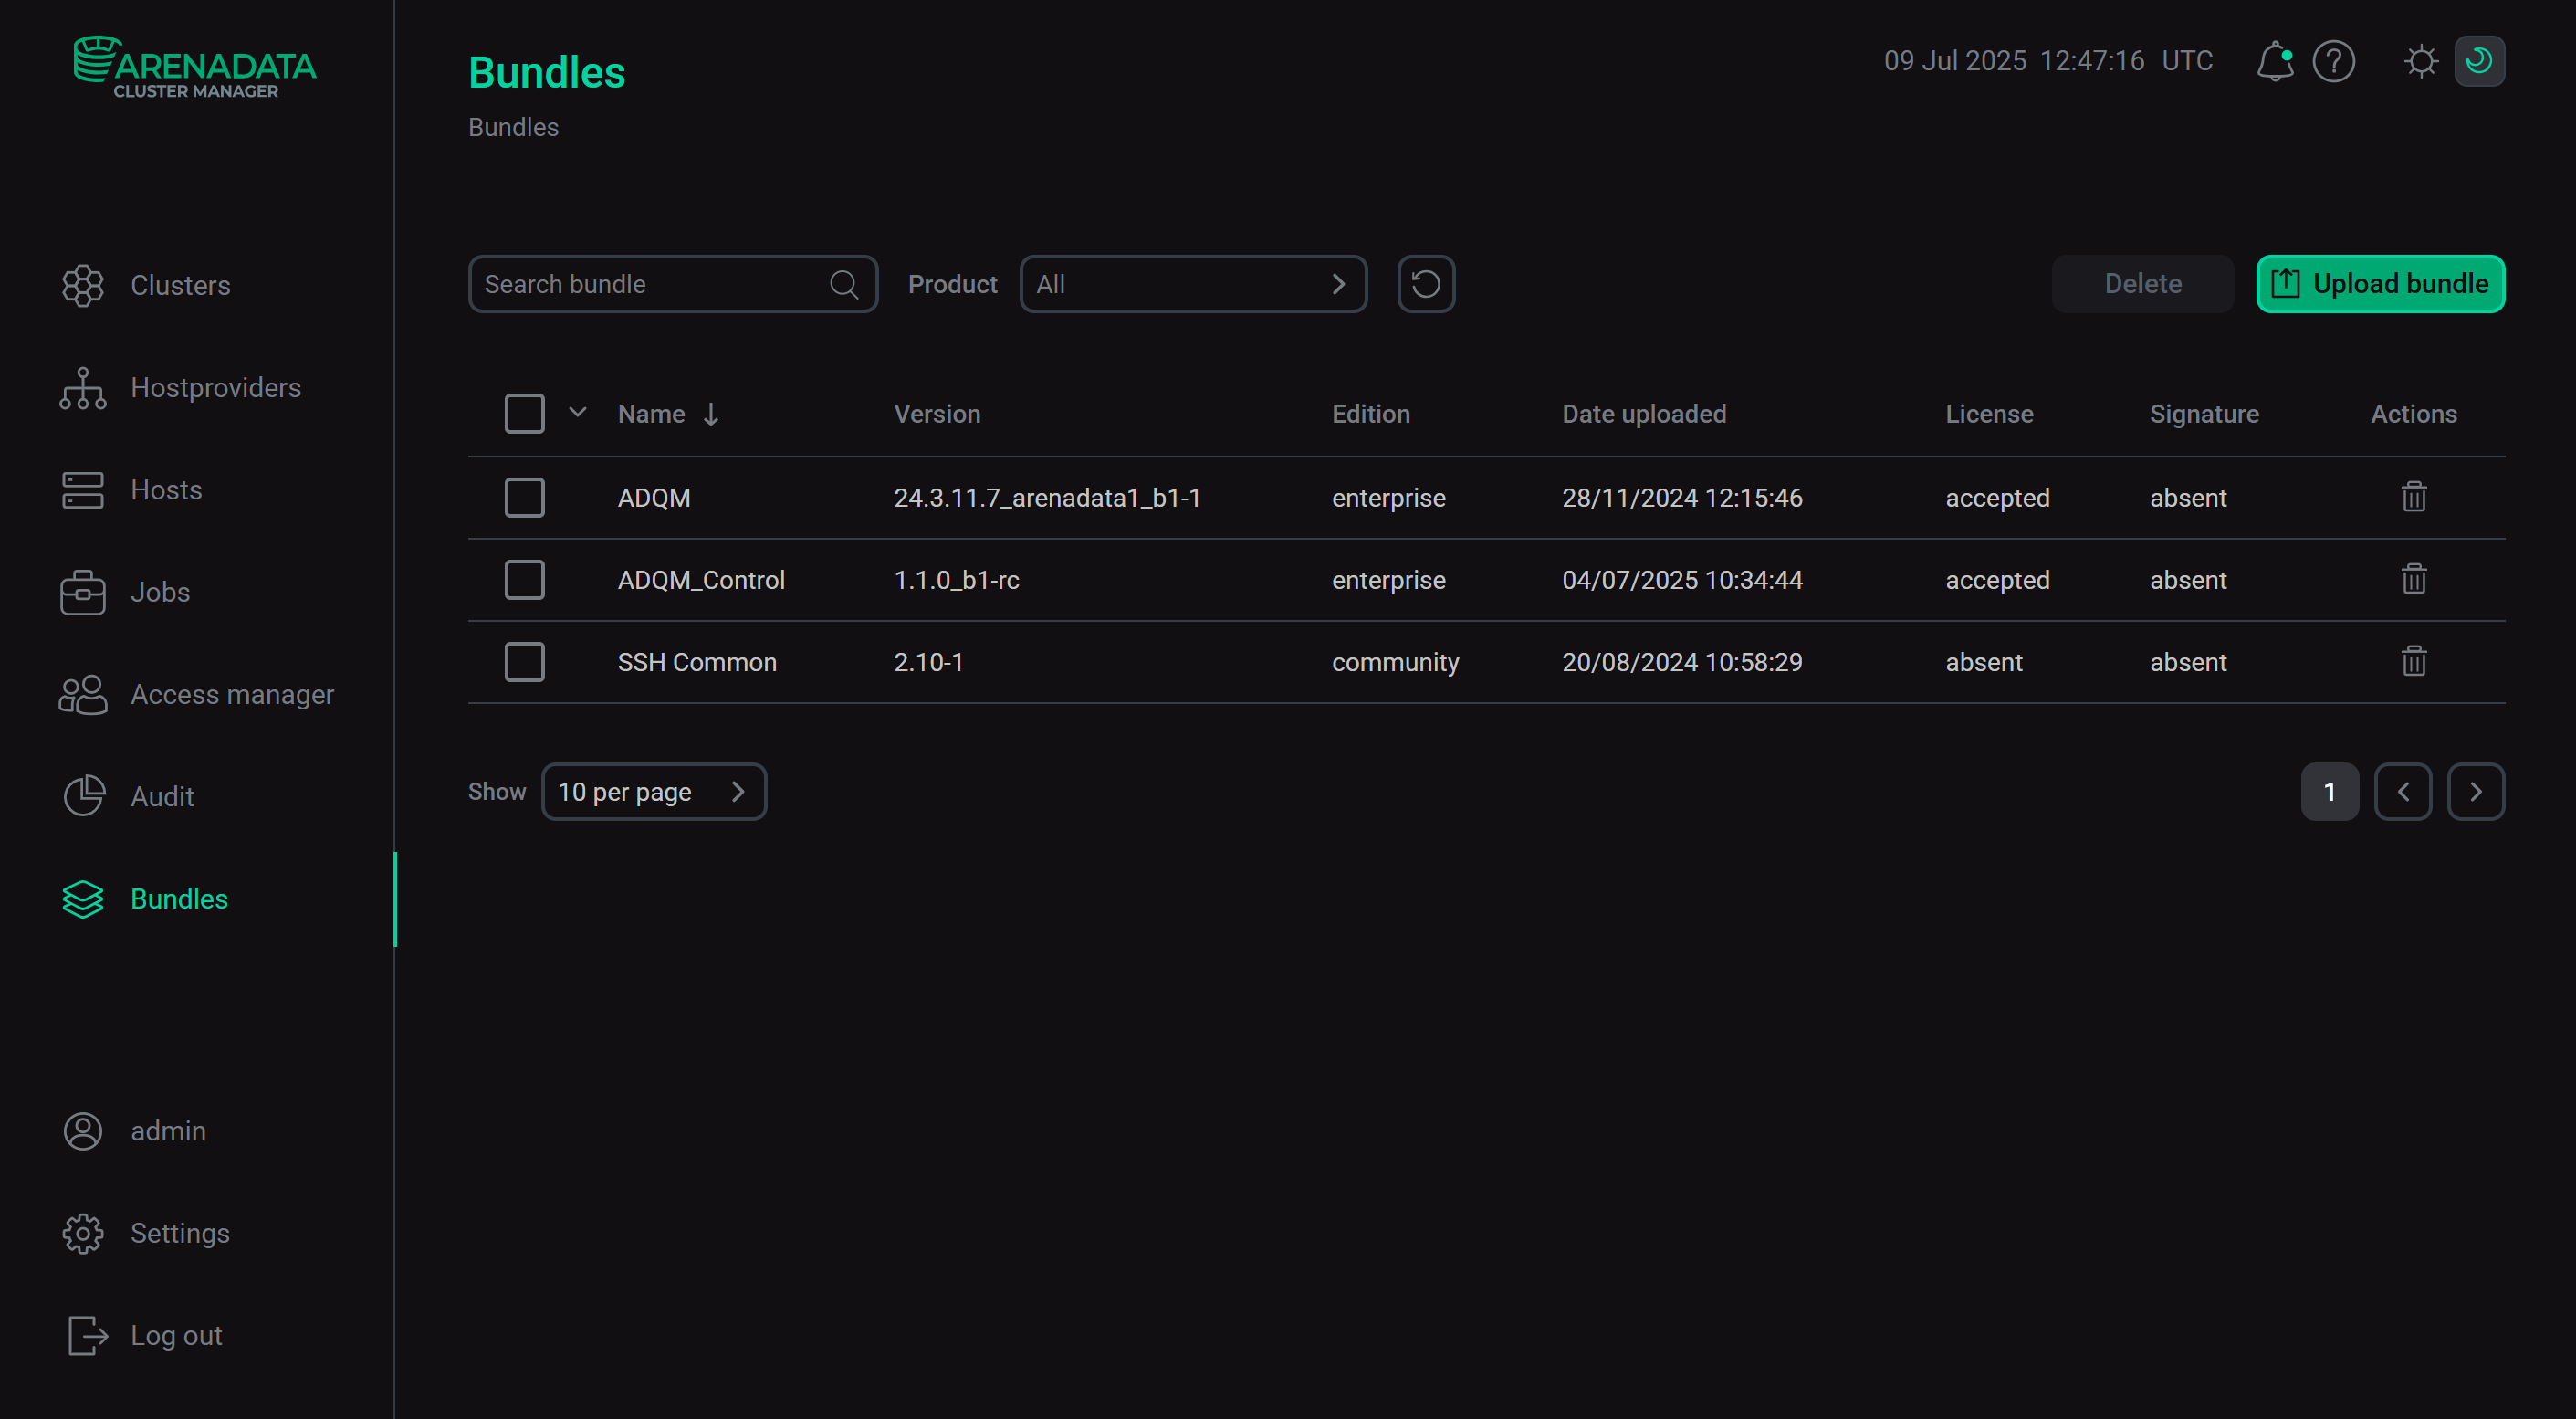The width and height of the screenshot is (2576, 1419).
Task: Click the search magnifier icon
Action: pos(843,284)
